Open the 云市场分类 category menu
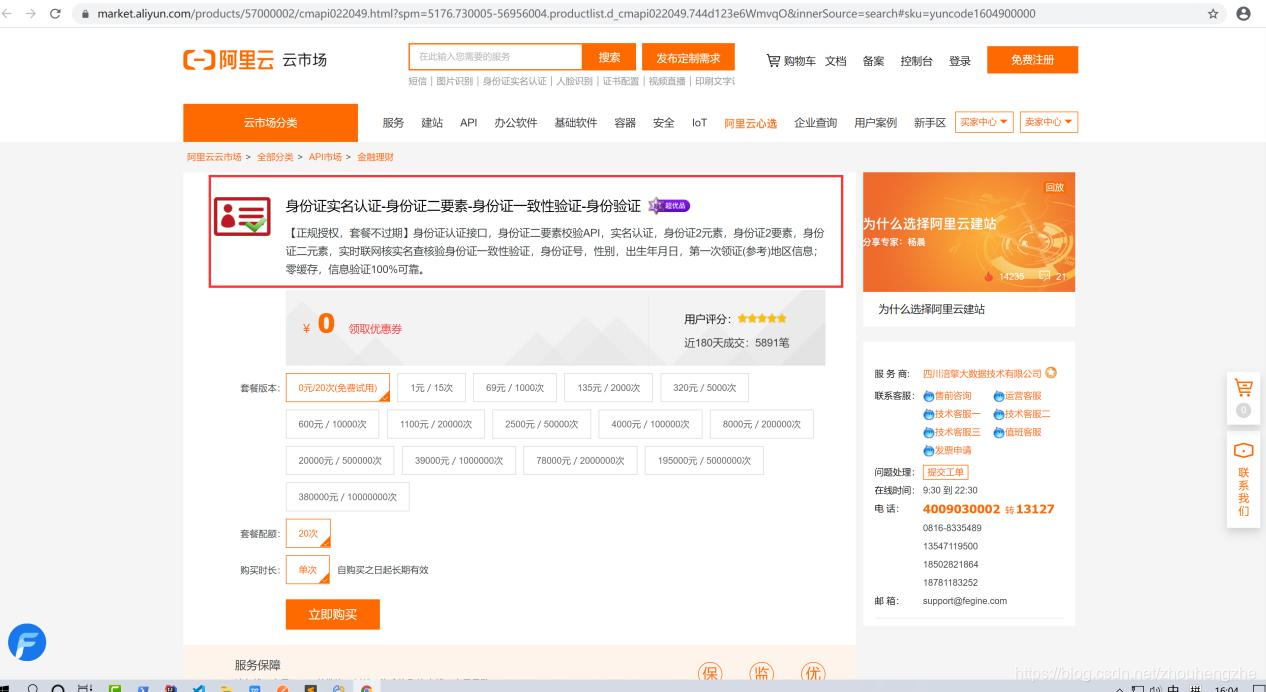The width and height of the screenshot is (1266, 692). coord(270,122)
